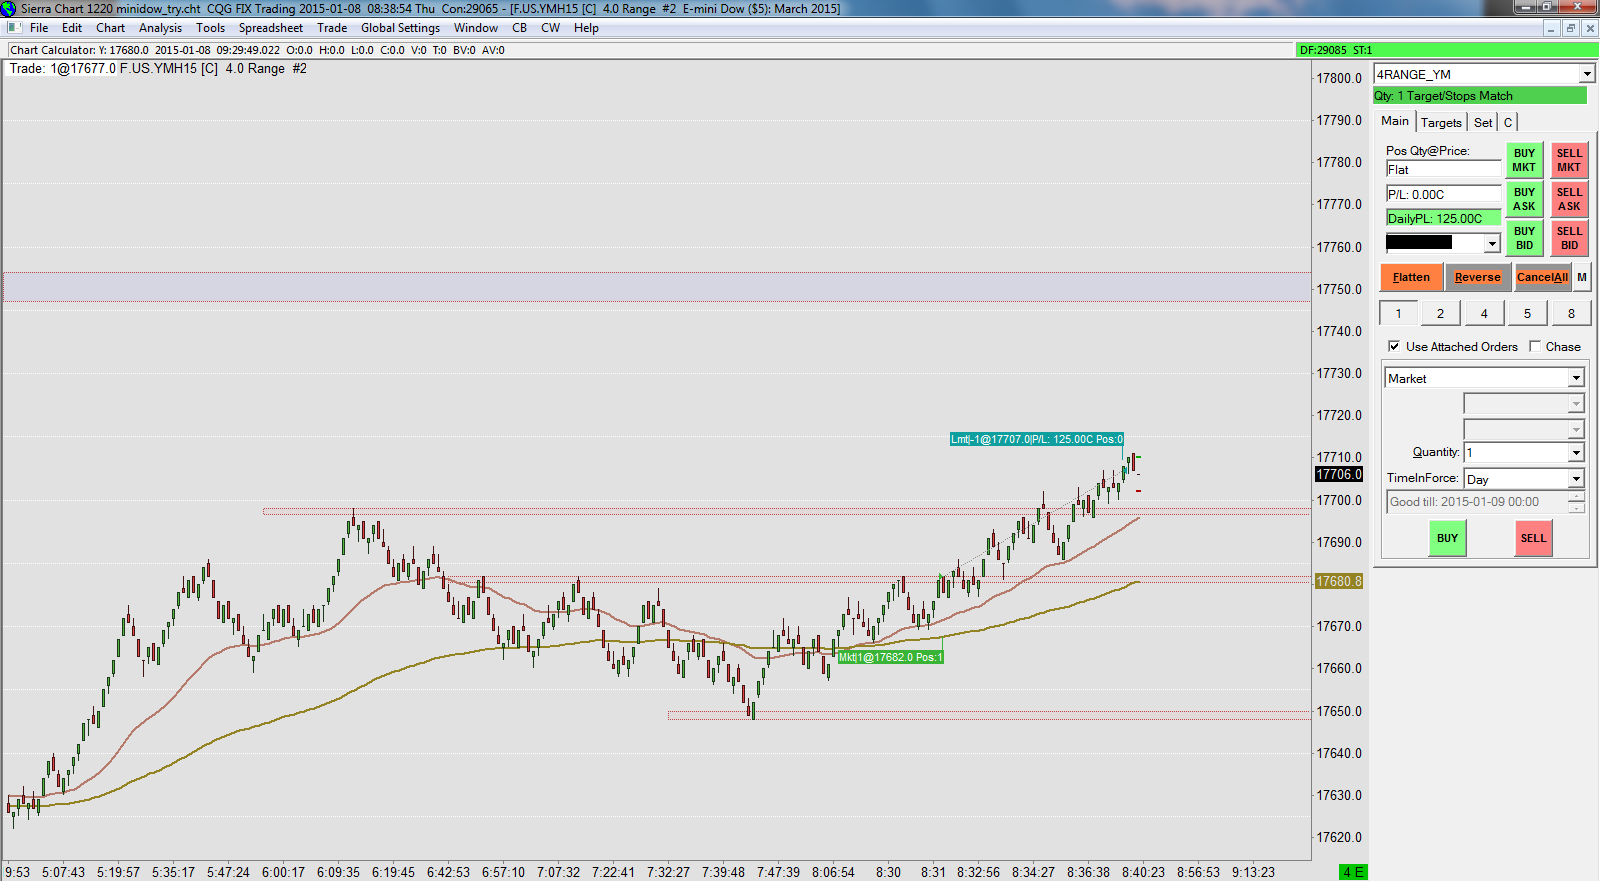
Task: Open the File menu
Action: point(39,28)
